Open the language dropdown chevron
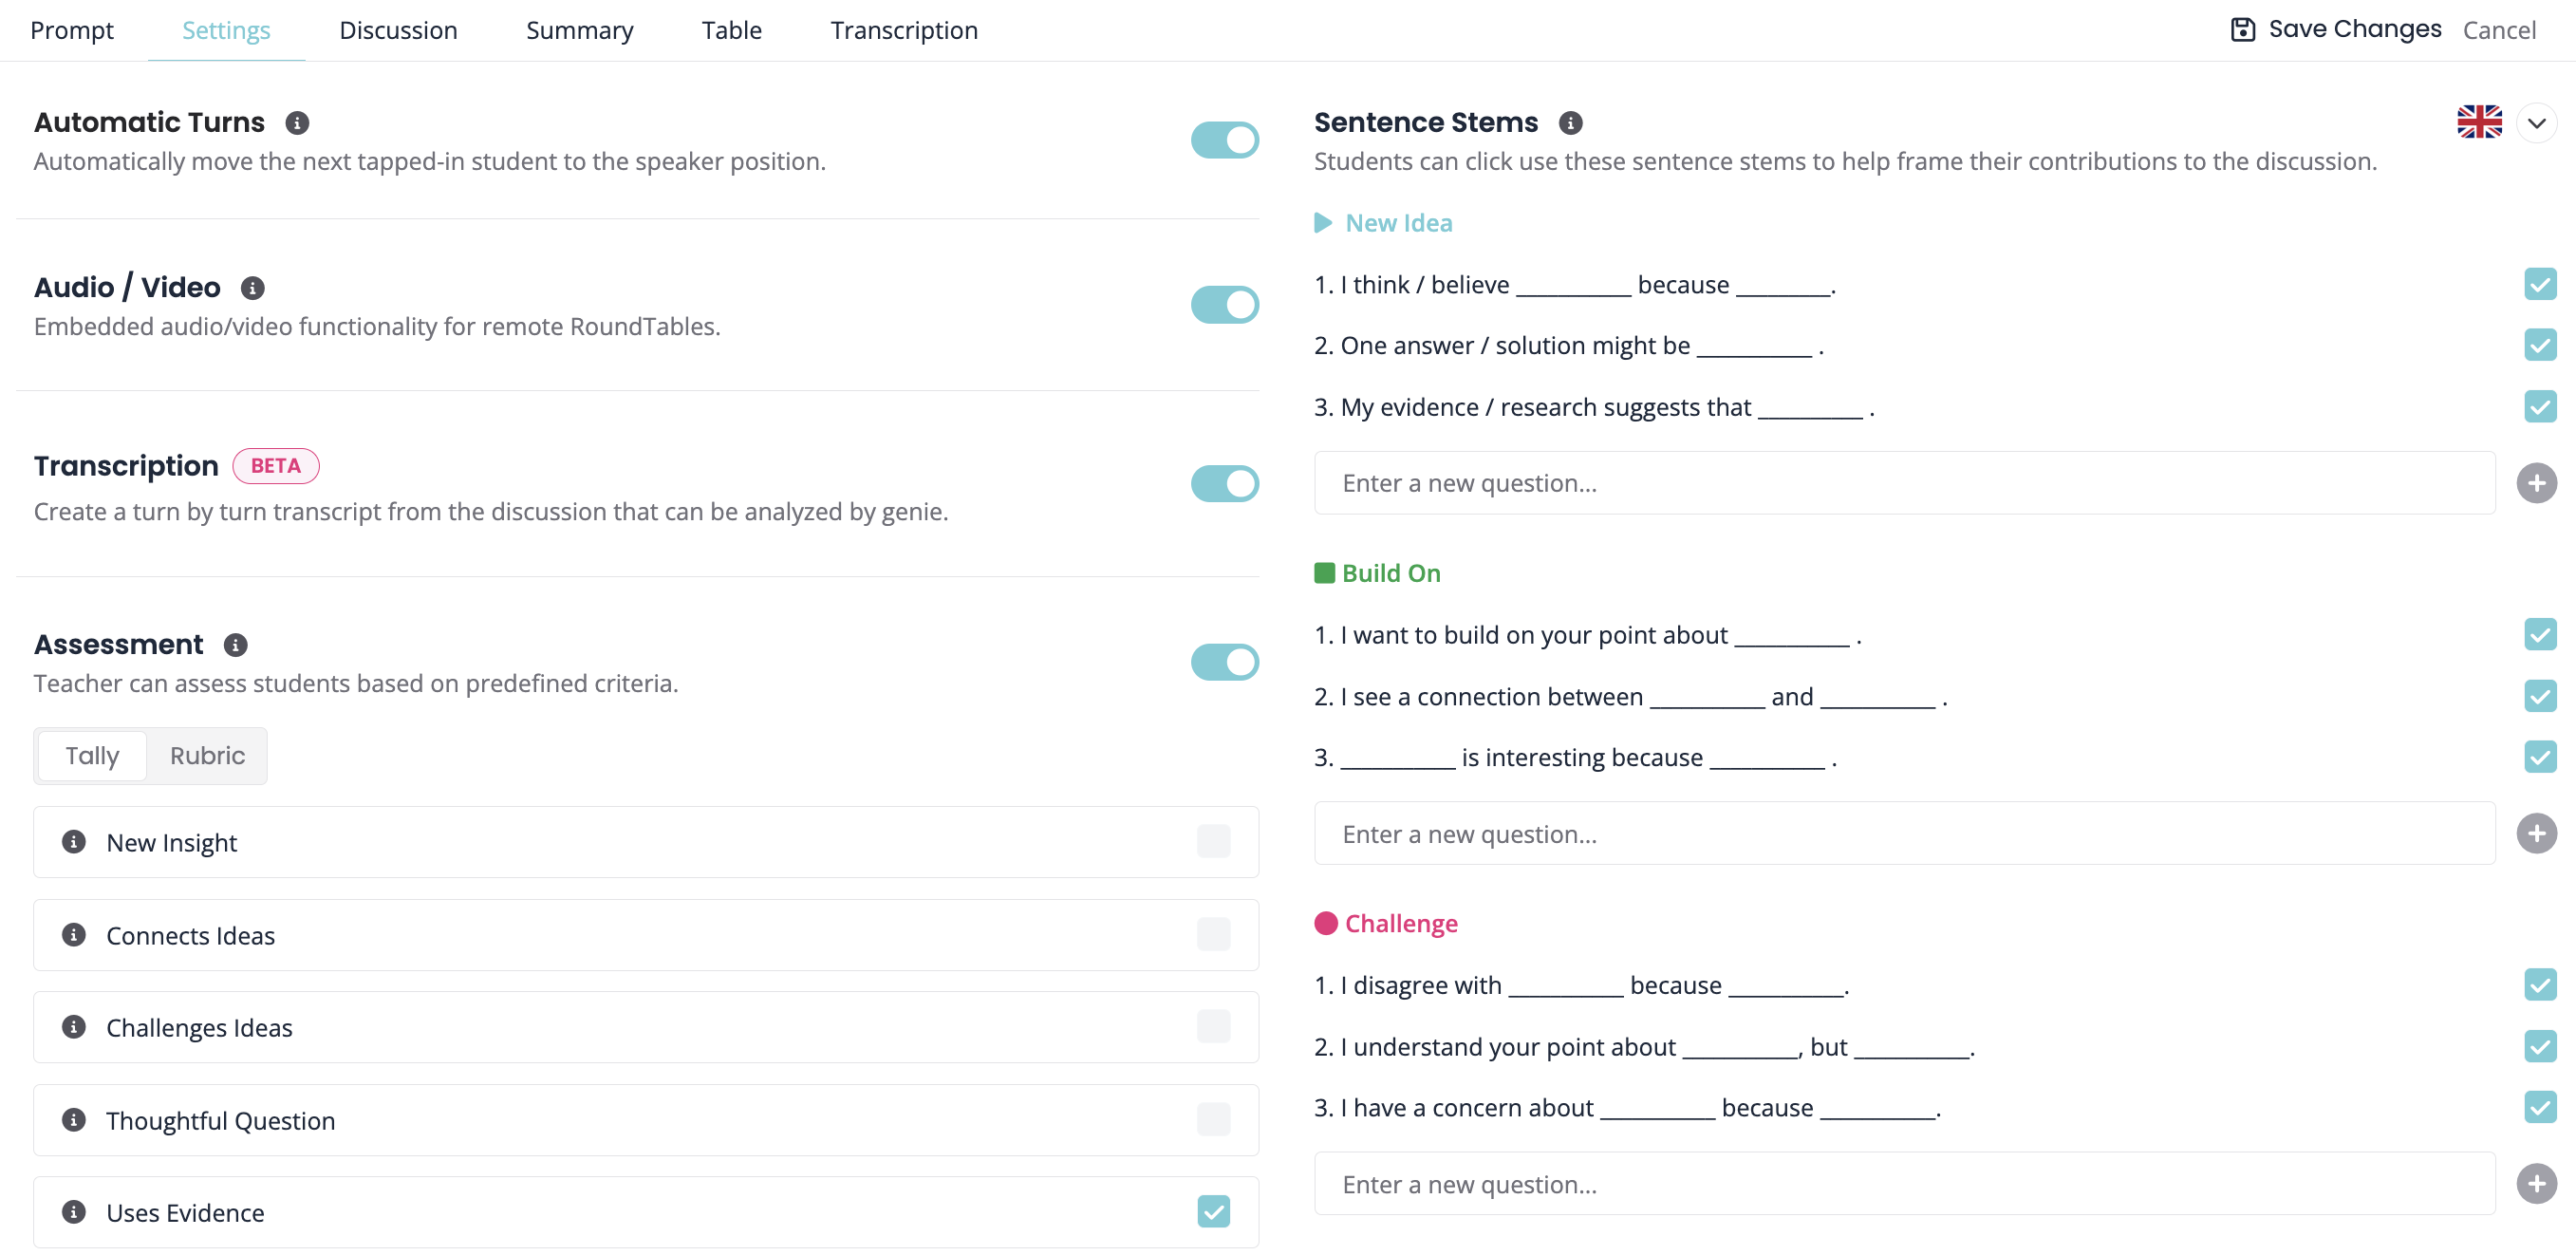This screenshot has width=2576, height=1255. (x=2536, y=123)
